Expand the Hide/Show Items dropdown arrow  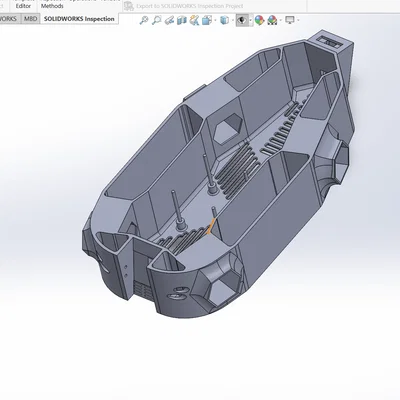point(251,20)
